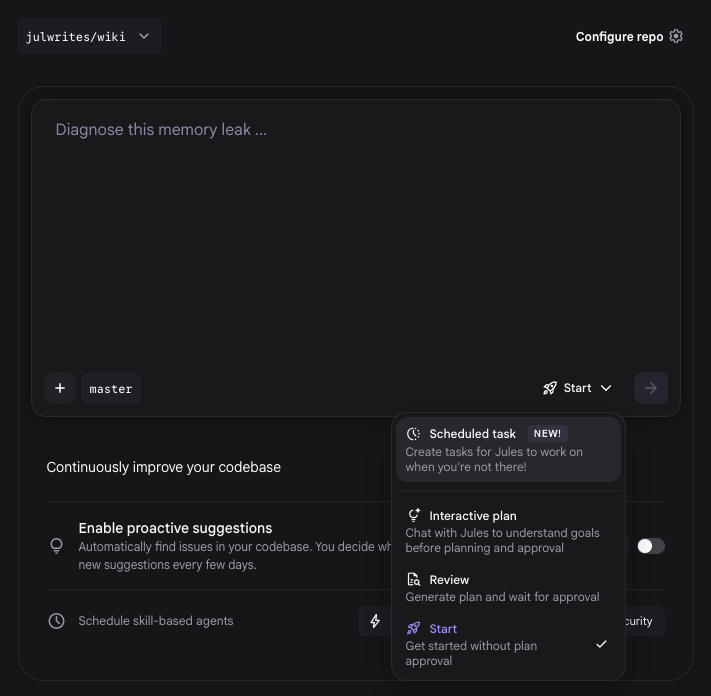
Task: Click the rocket icon in Start menu option
Action: click(414, 629)
